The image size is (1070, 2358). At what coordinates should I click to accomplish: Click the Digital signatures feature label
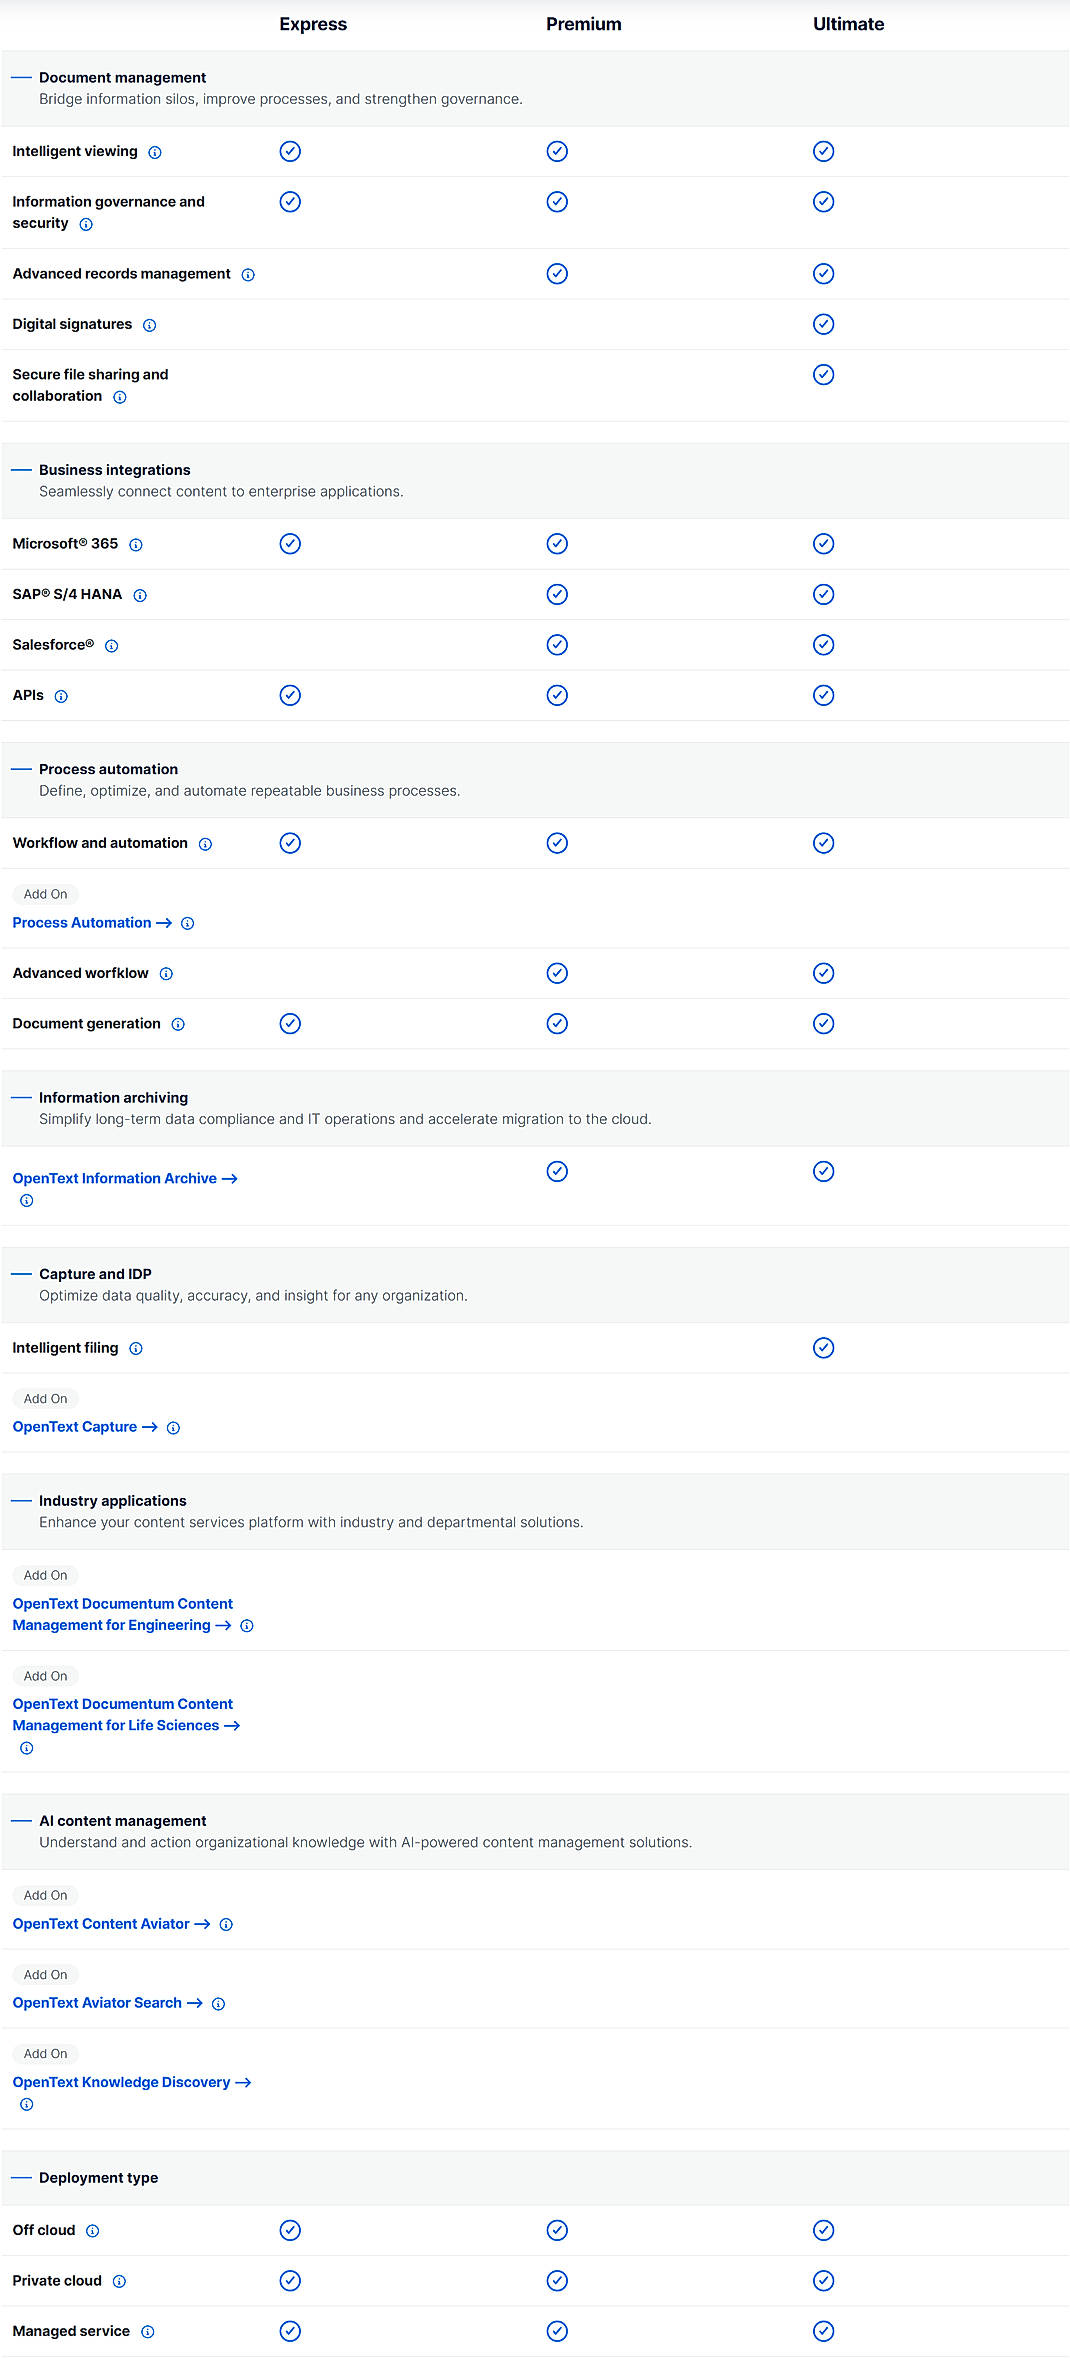click(72, 324)
